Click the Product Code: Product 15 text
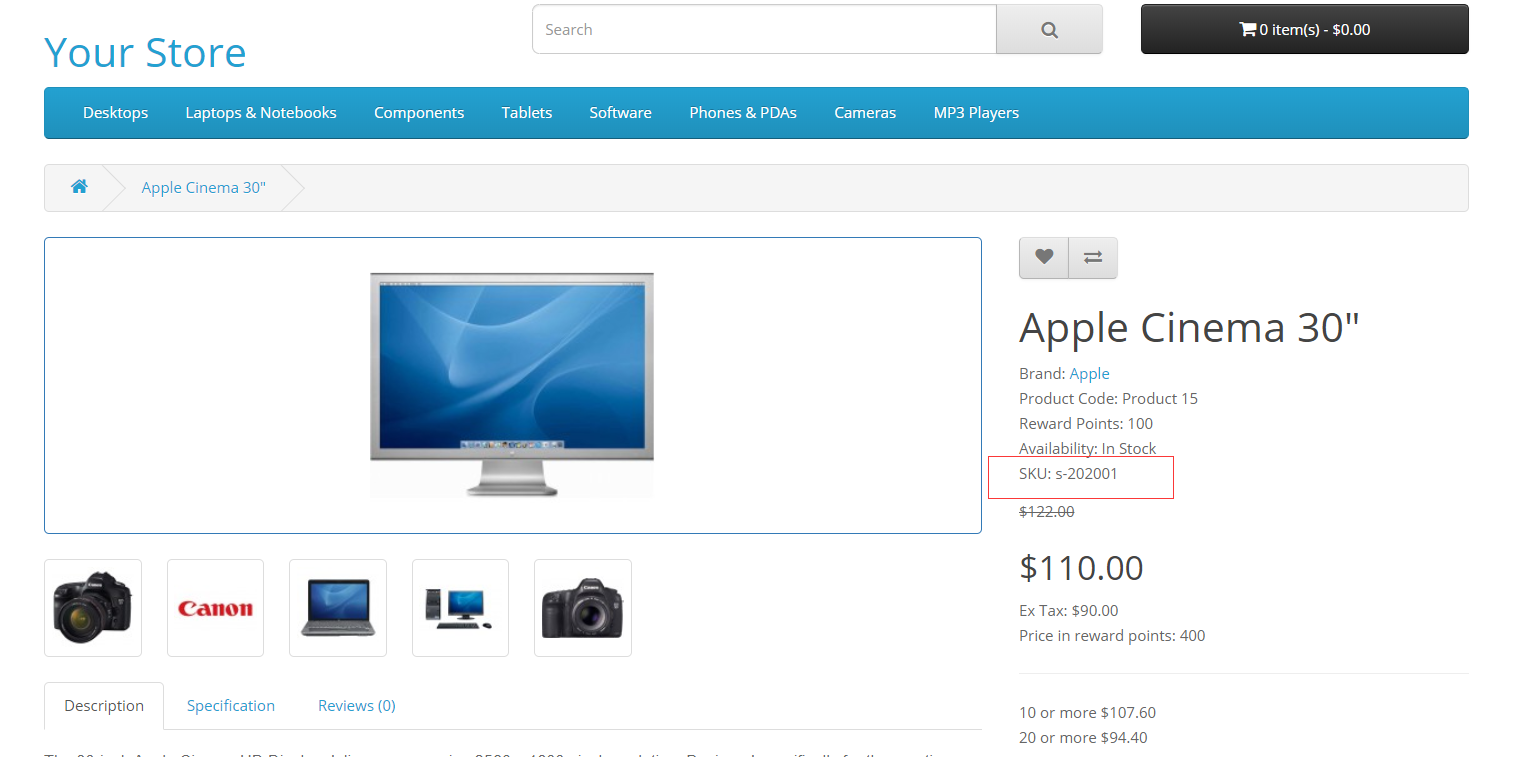 tap(1108, 399)
